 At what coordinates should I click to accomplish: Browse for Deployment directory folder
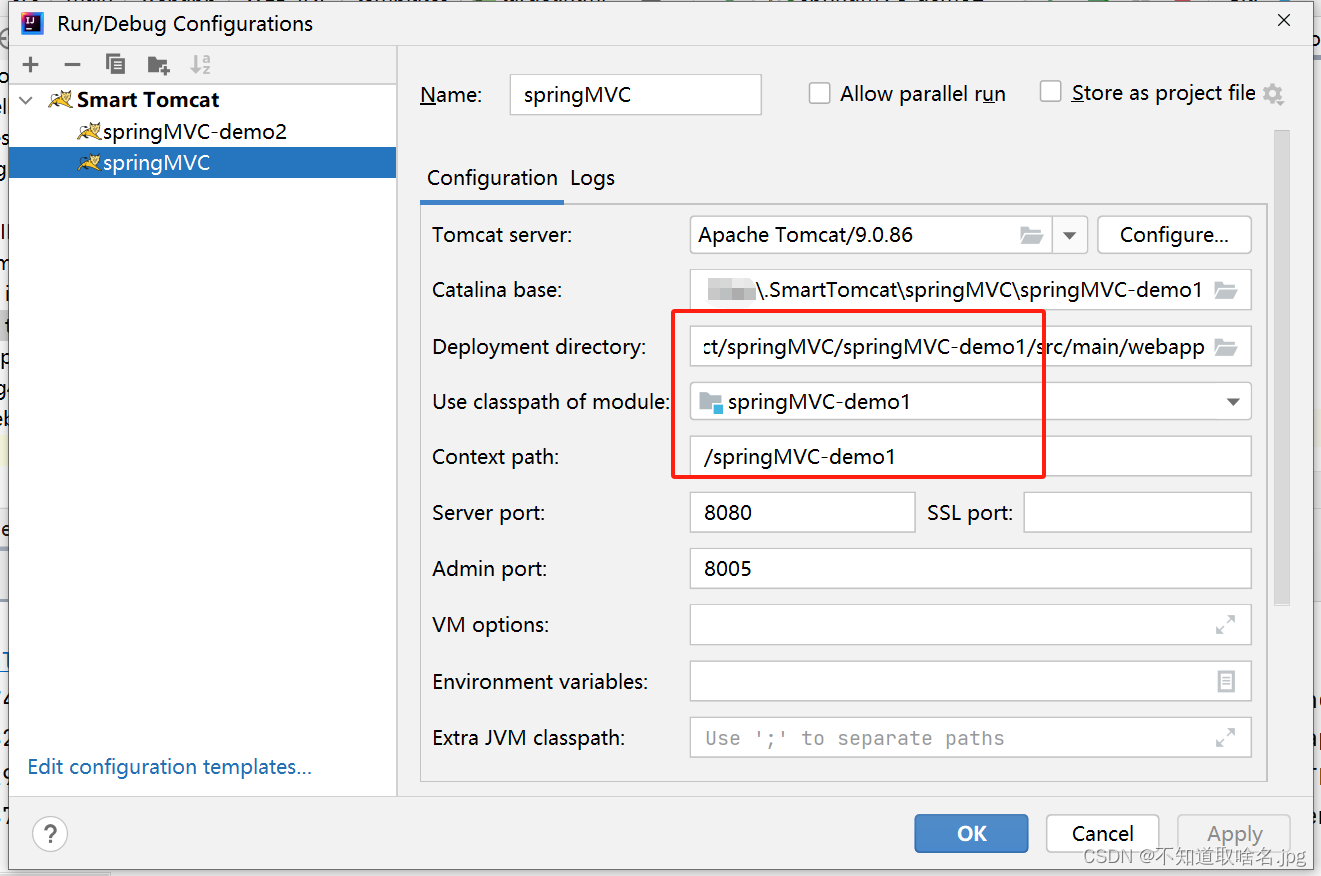(1225, 347)
